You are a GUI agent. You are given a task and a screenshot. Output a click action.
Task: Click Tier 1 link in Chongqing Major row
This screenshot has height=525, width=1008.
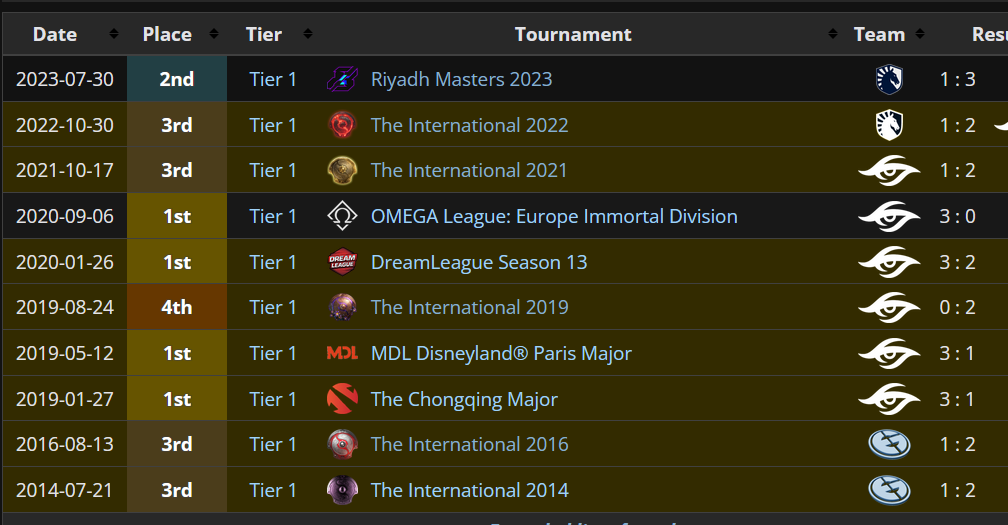tap(273, 399)
